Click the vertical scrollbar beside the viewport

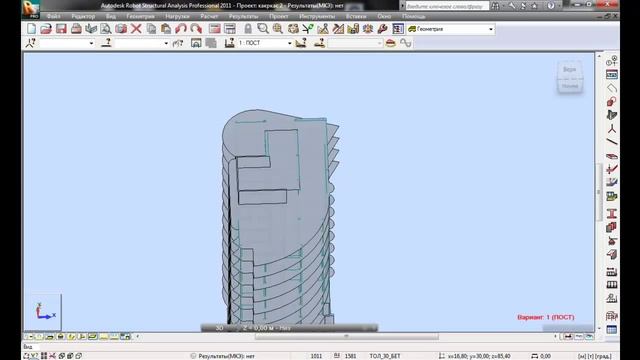(x=599, y=192)
